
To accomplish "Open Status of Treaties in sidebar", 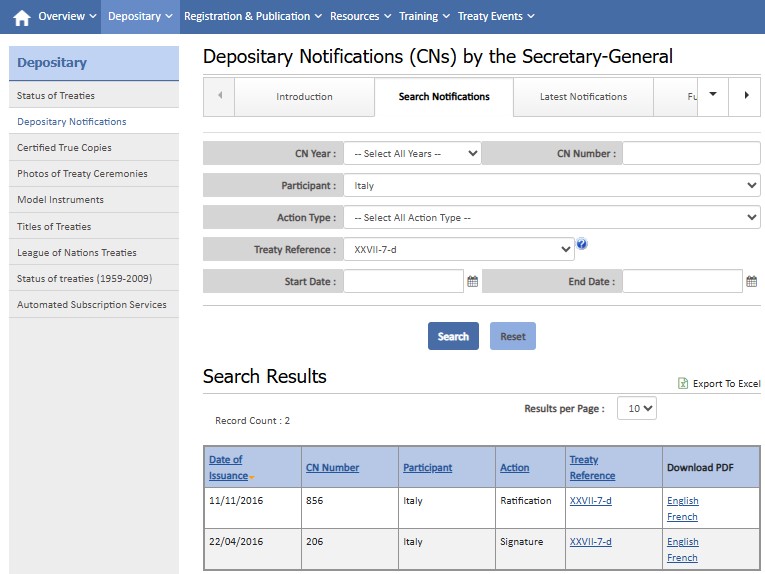I will pyautogui.click(x=56, y=96).
